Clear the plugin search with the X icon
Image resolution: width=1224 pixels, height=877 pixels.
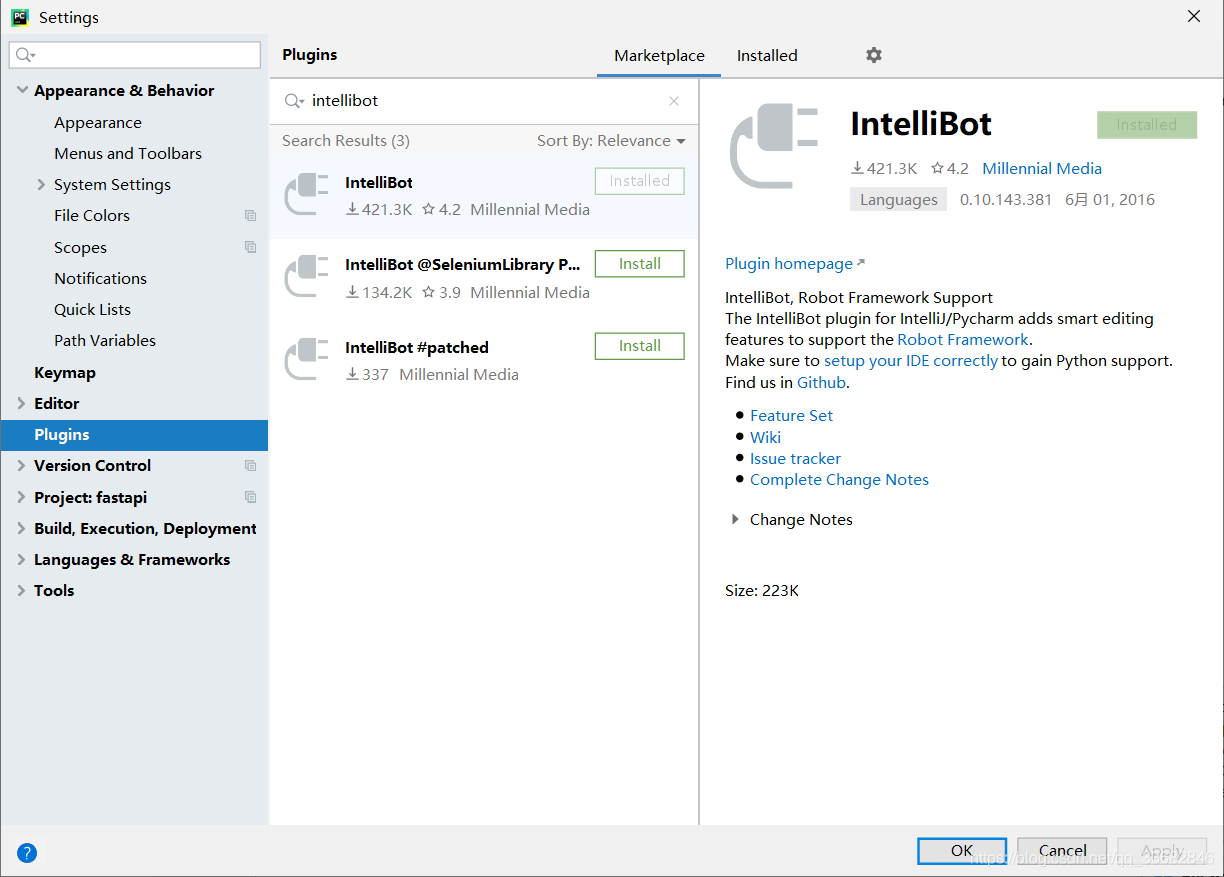pyautogui.click(x=674, y=101)
